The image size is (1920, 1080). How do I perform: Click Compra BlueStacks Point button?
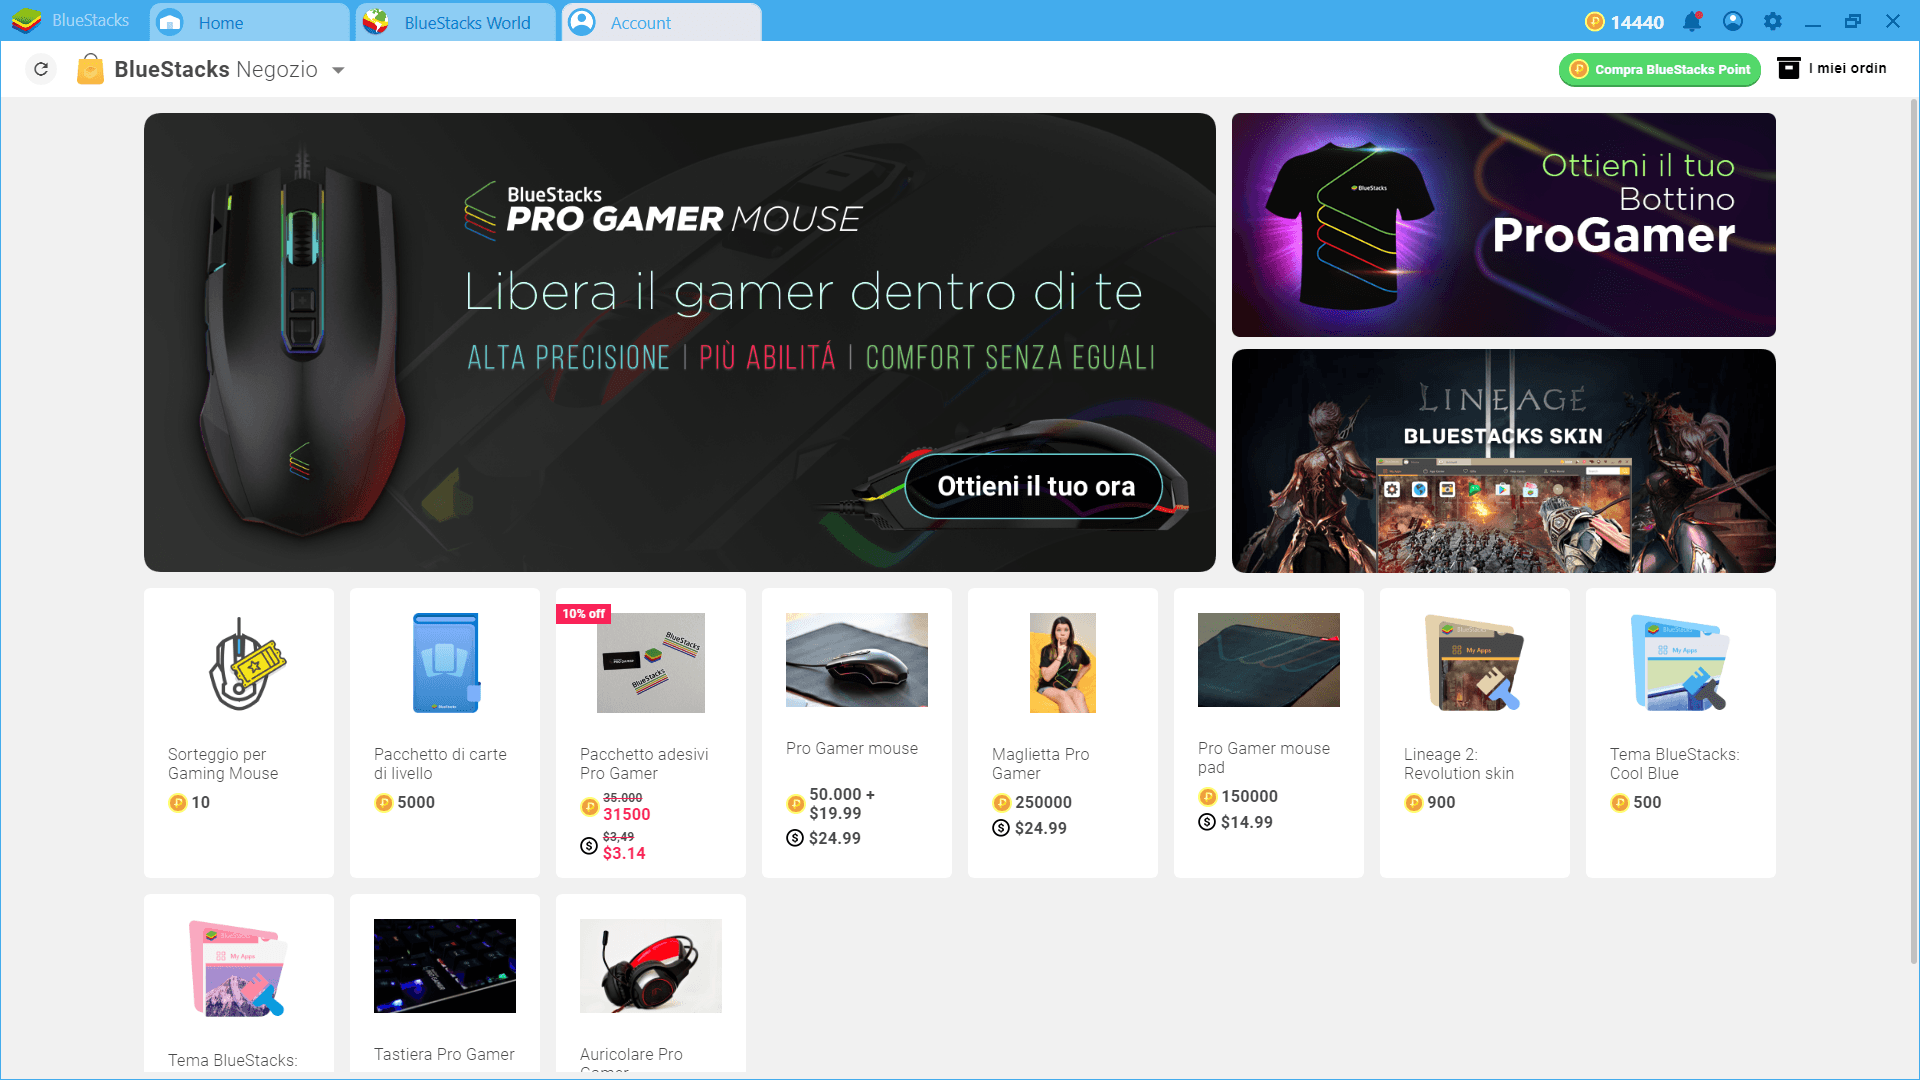(x=1660, y=69)
